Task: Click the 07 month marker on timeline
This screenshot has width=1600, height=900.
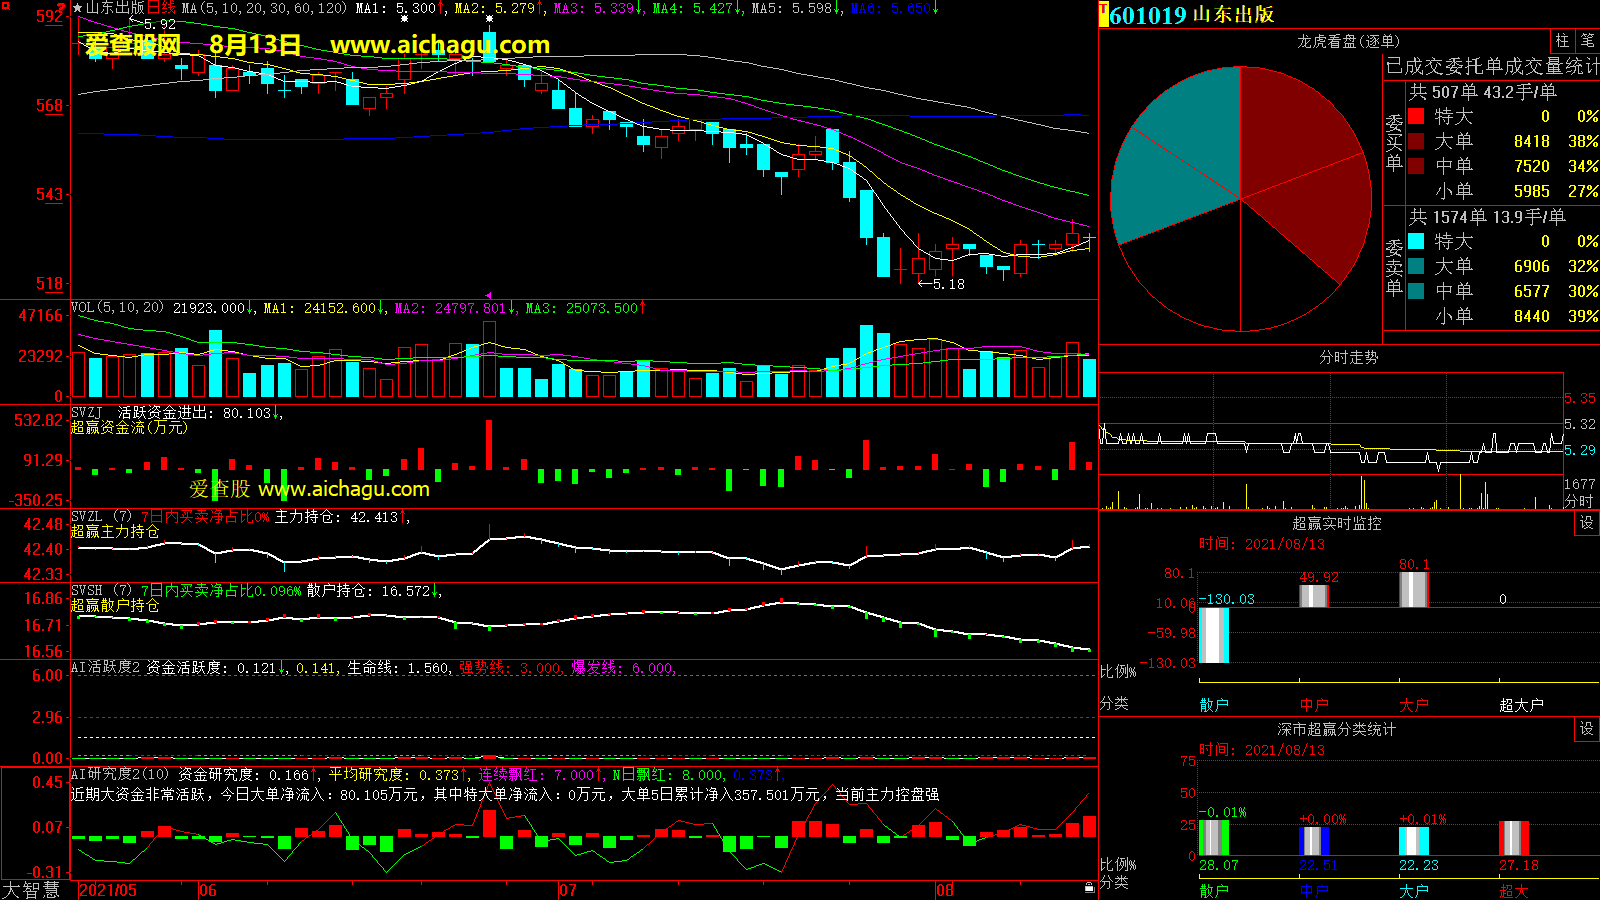Action: [x=568, y=890]
